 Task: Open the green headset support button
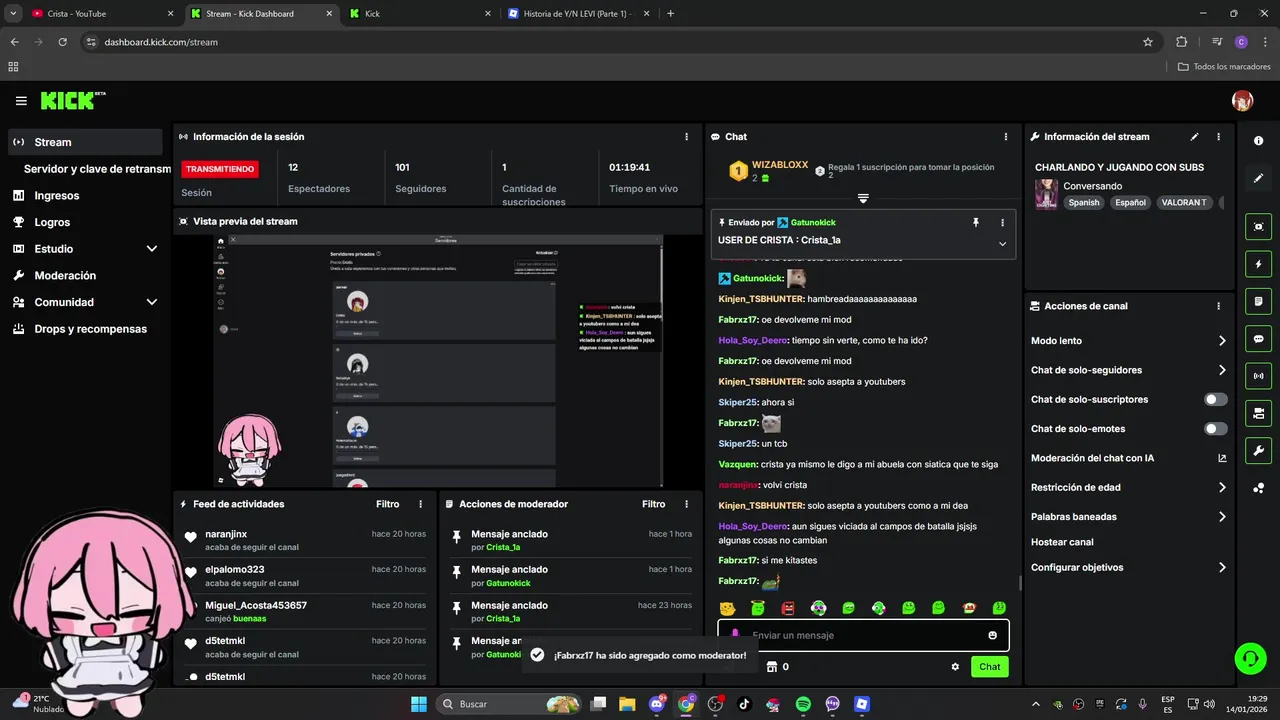[x=1250, y=658]
